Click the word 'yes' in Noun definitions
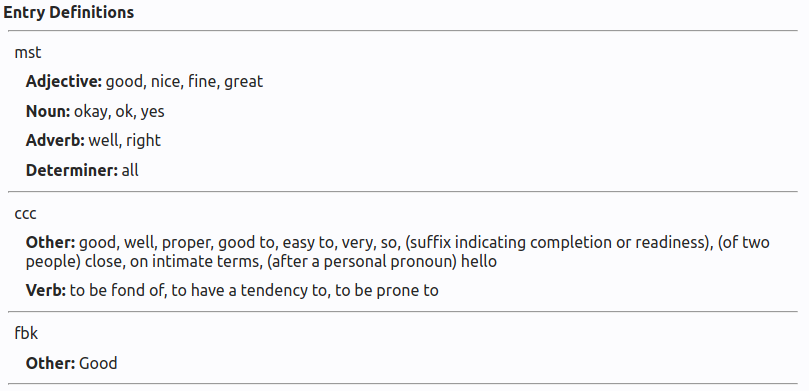 153,112
